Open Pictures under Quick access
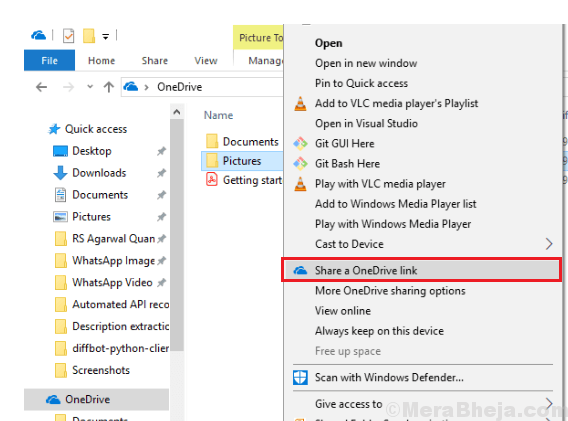This screenshot has height=421, width=568. pyautogui.click(x=91, y=217)
